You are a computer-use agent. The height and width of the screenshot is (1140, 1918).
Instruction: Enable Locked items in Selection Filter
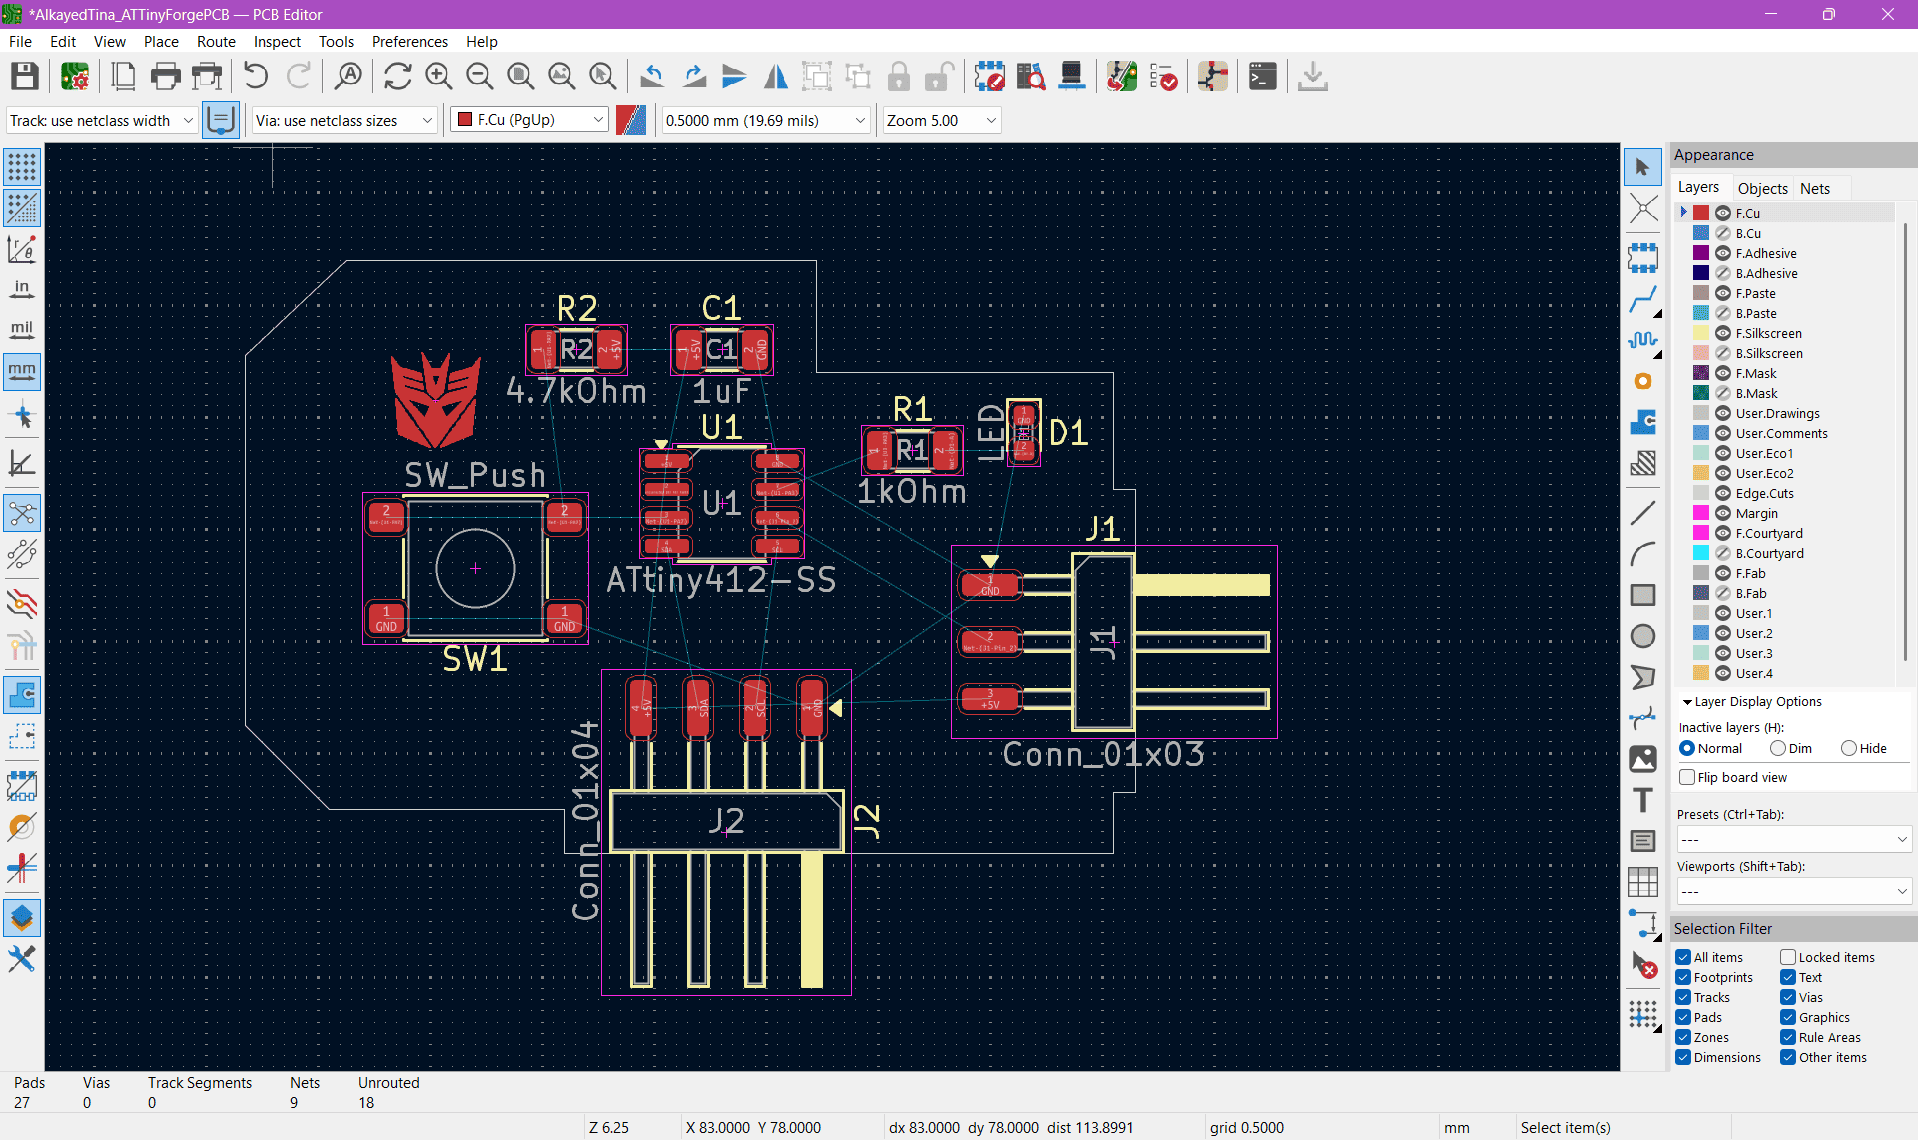(x=1786, y=957)
